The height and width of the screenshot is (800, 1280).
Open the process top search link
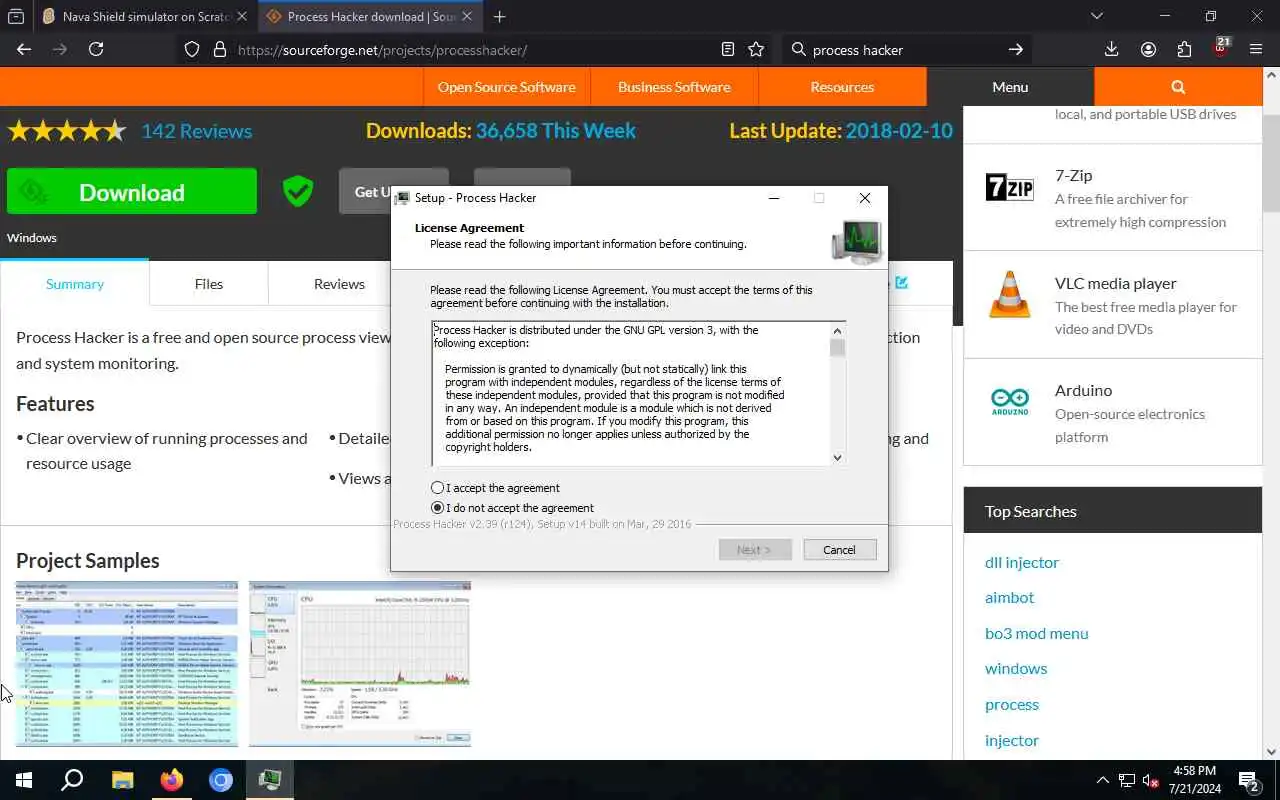point(1012,704)
